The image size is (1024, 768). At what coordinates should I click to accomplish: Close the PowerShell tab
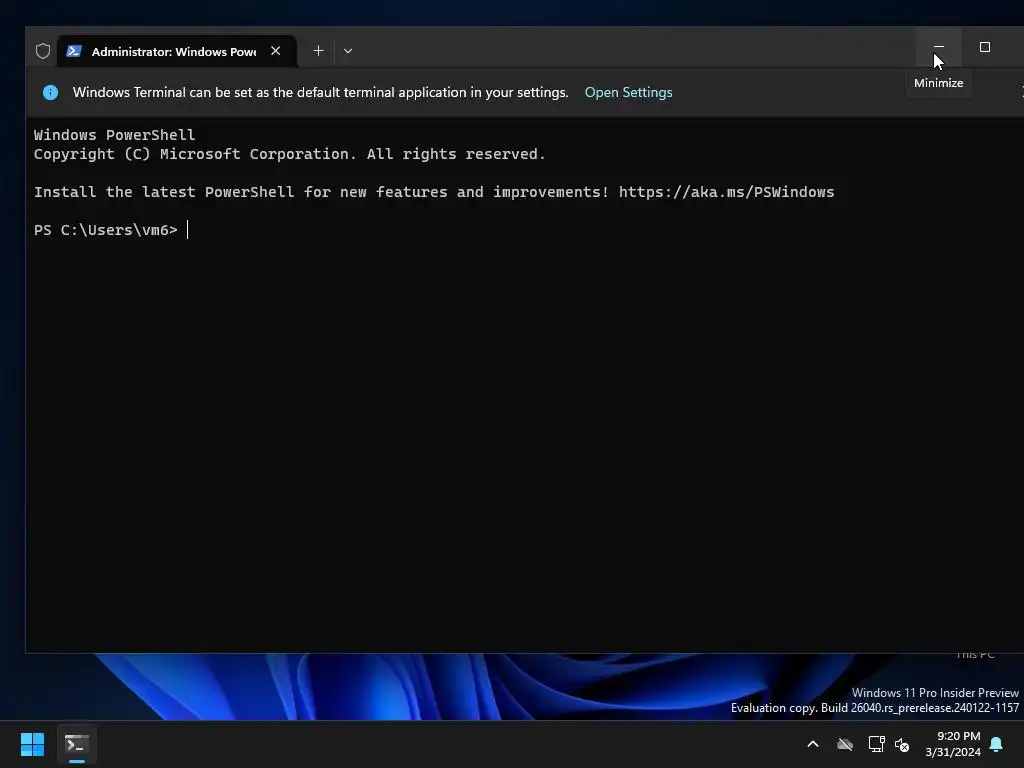pyautogui.click(x=276, y=51)
